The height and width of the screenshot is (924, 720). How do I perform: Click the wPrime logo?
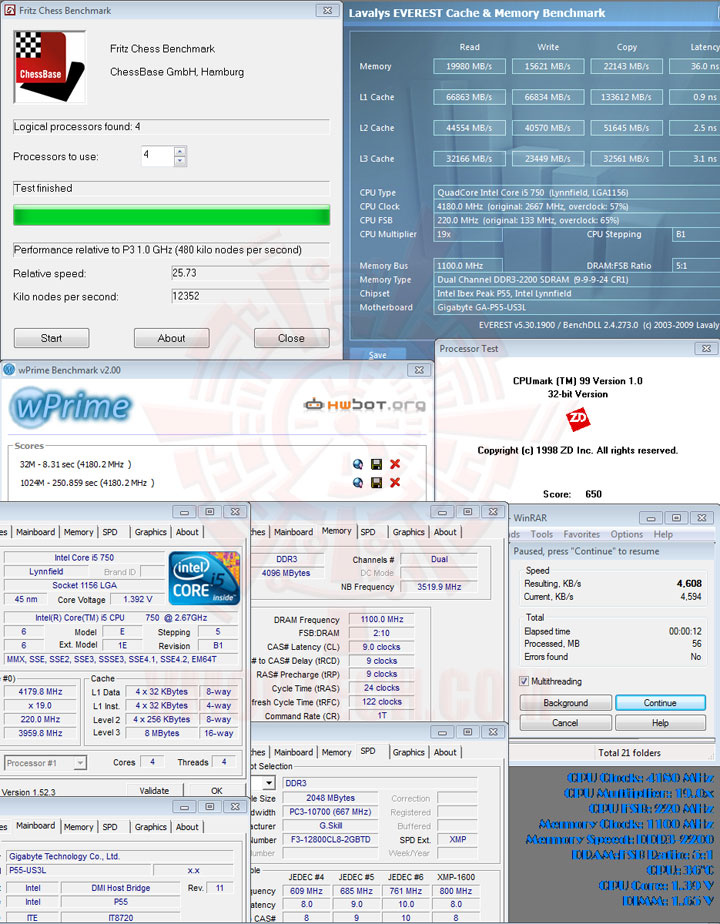point(71,405)
